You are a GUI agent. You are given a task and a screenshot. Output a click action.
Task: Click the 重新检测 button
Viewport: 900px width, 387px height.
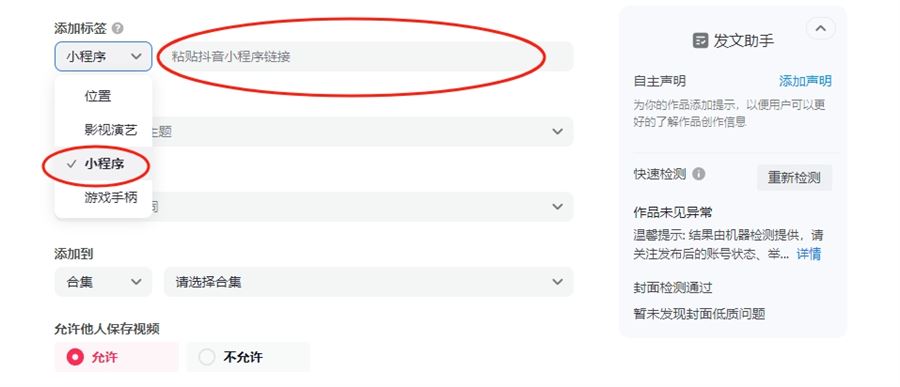[x=794, y=177]
